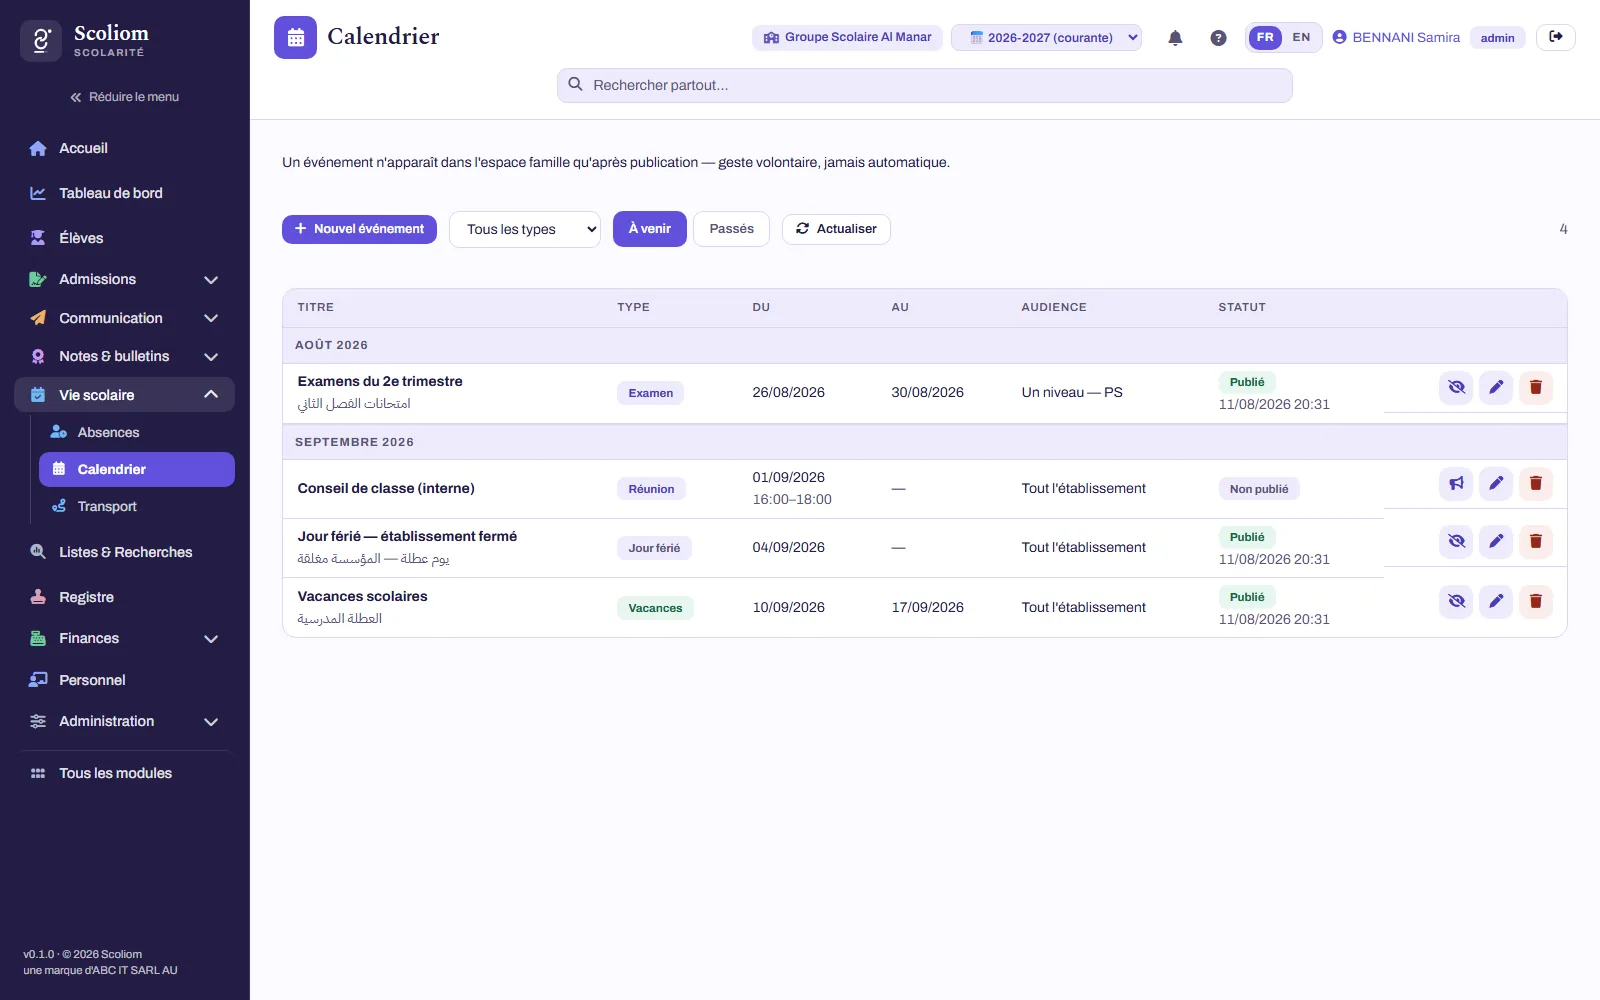The height and width of the screenshot is (1000, 1600).
Task: Open Tous les modules
Action: click(125, 773)
